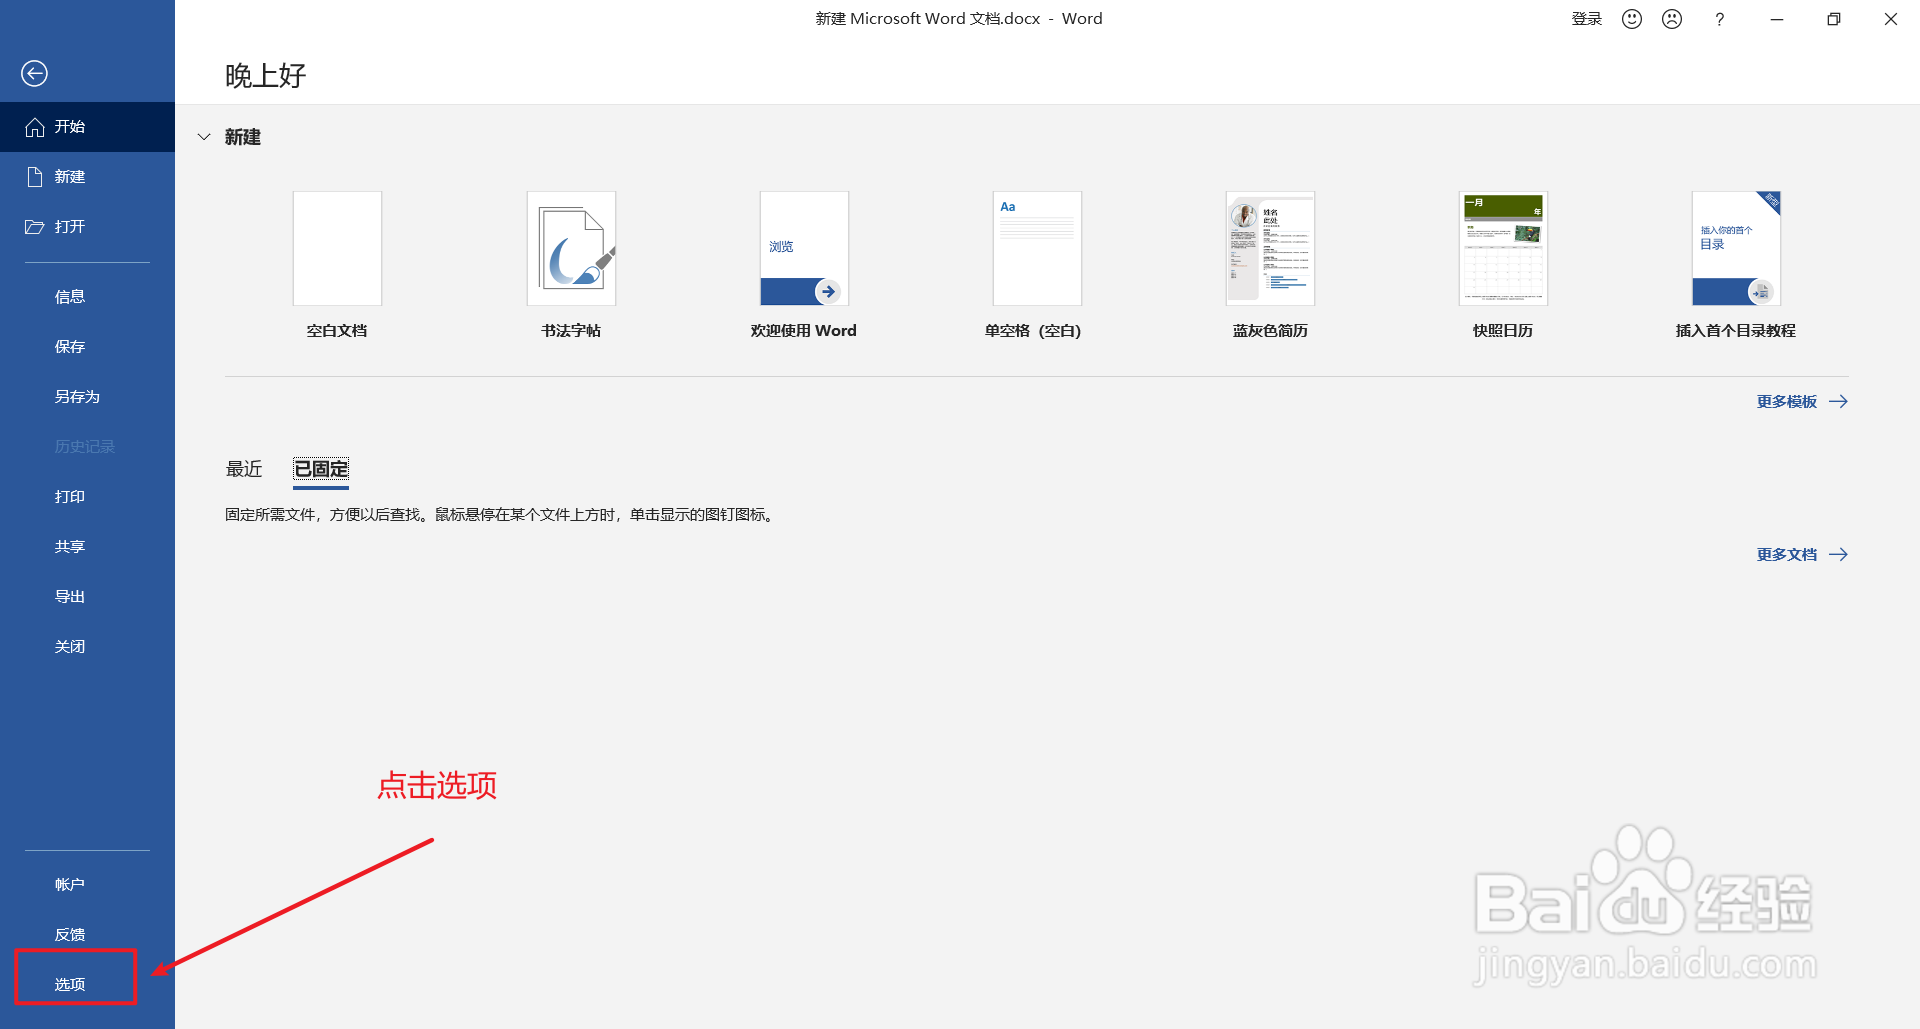
Task: Open the 共享 share page
Action: 87,547
